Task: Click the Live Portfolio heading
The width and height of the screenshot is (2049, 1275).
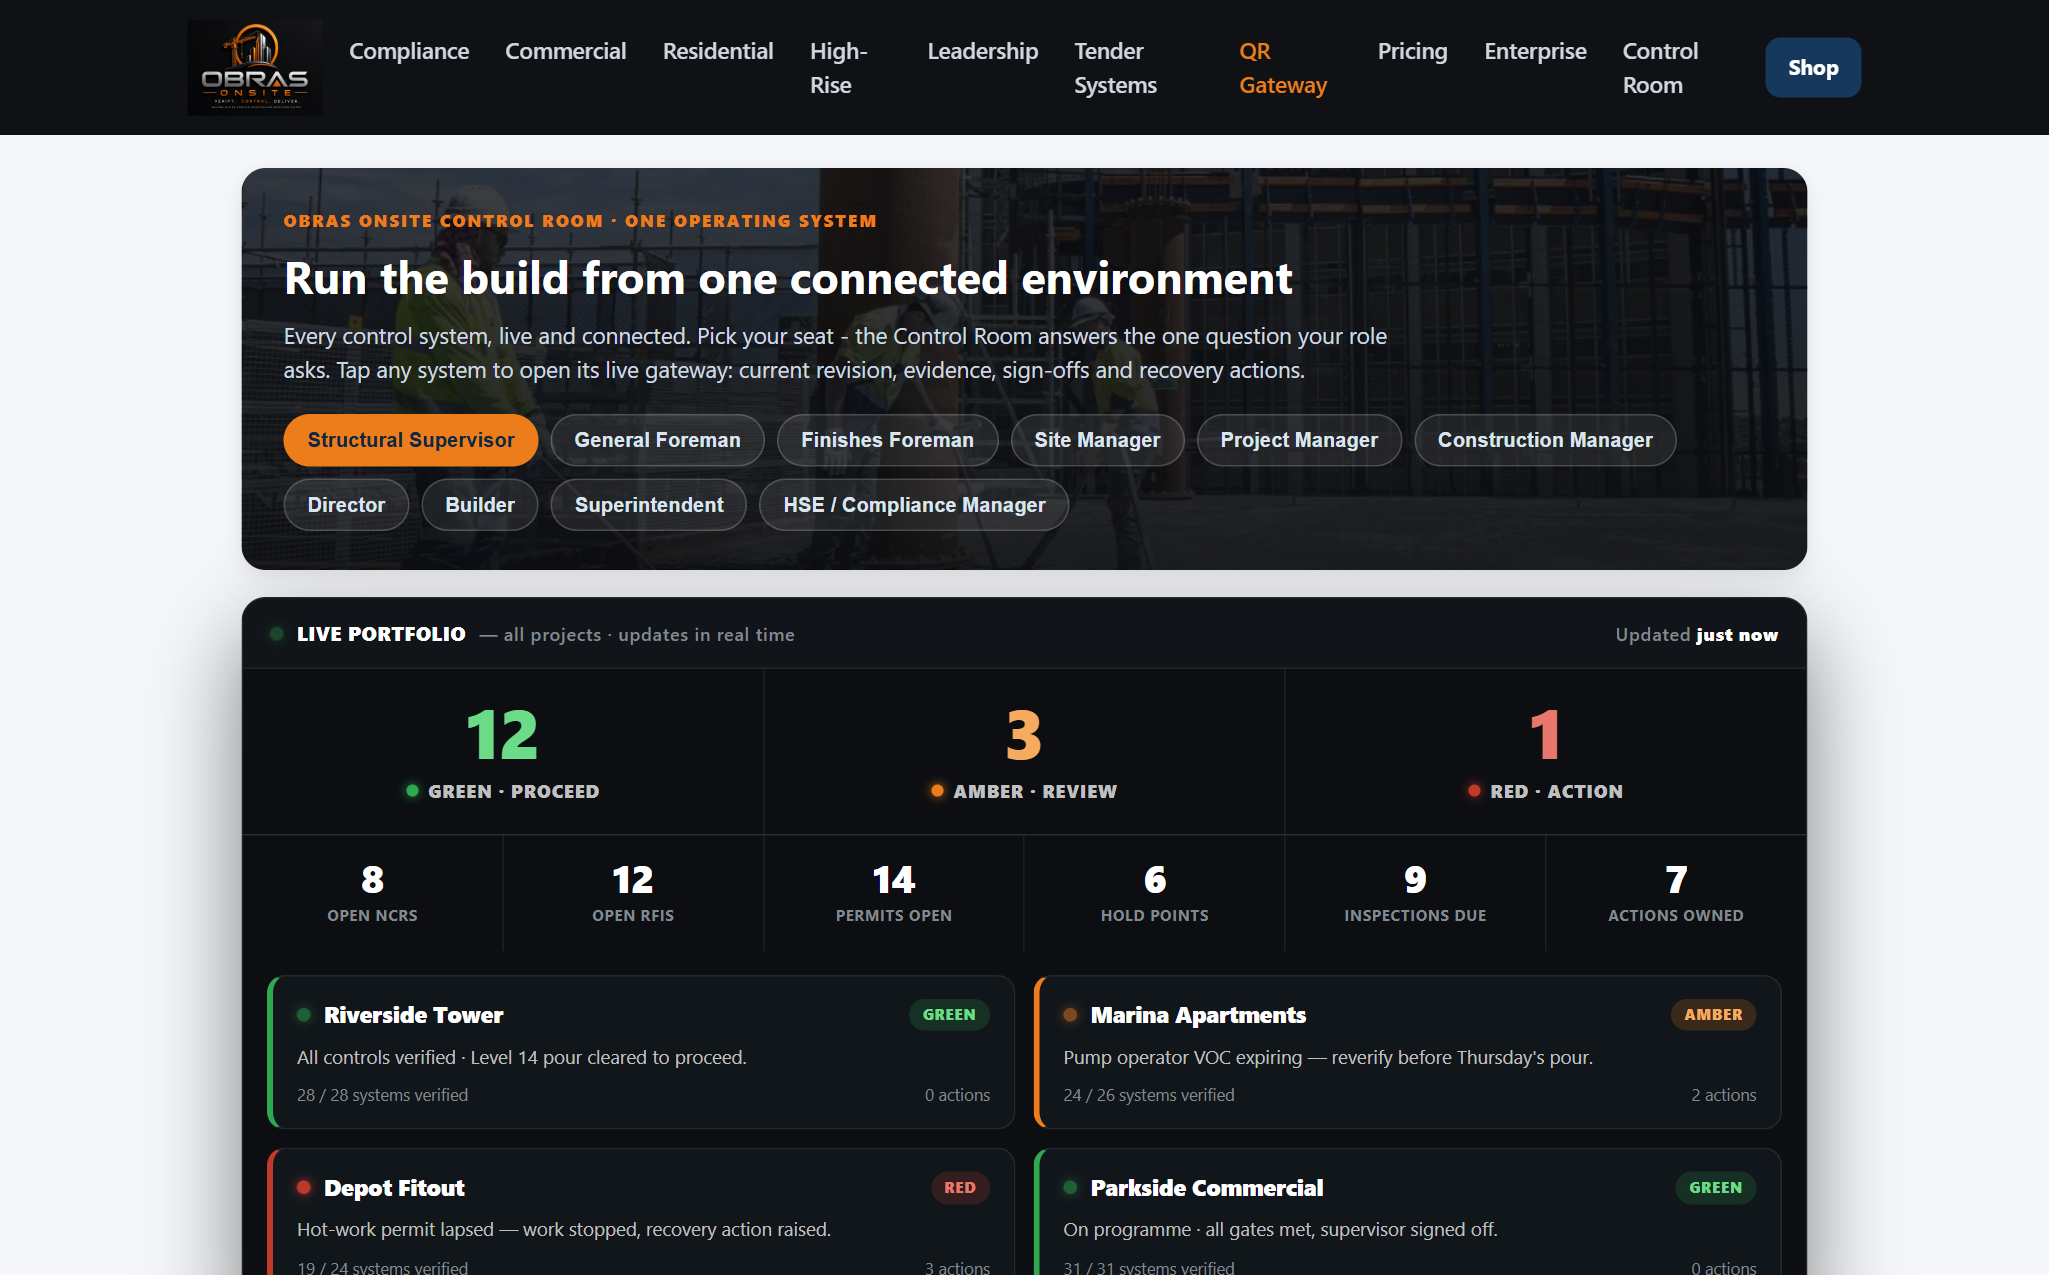Action: pos(381,634)
